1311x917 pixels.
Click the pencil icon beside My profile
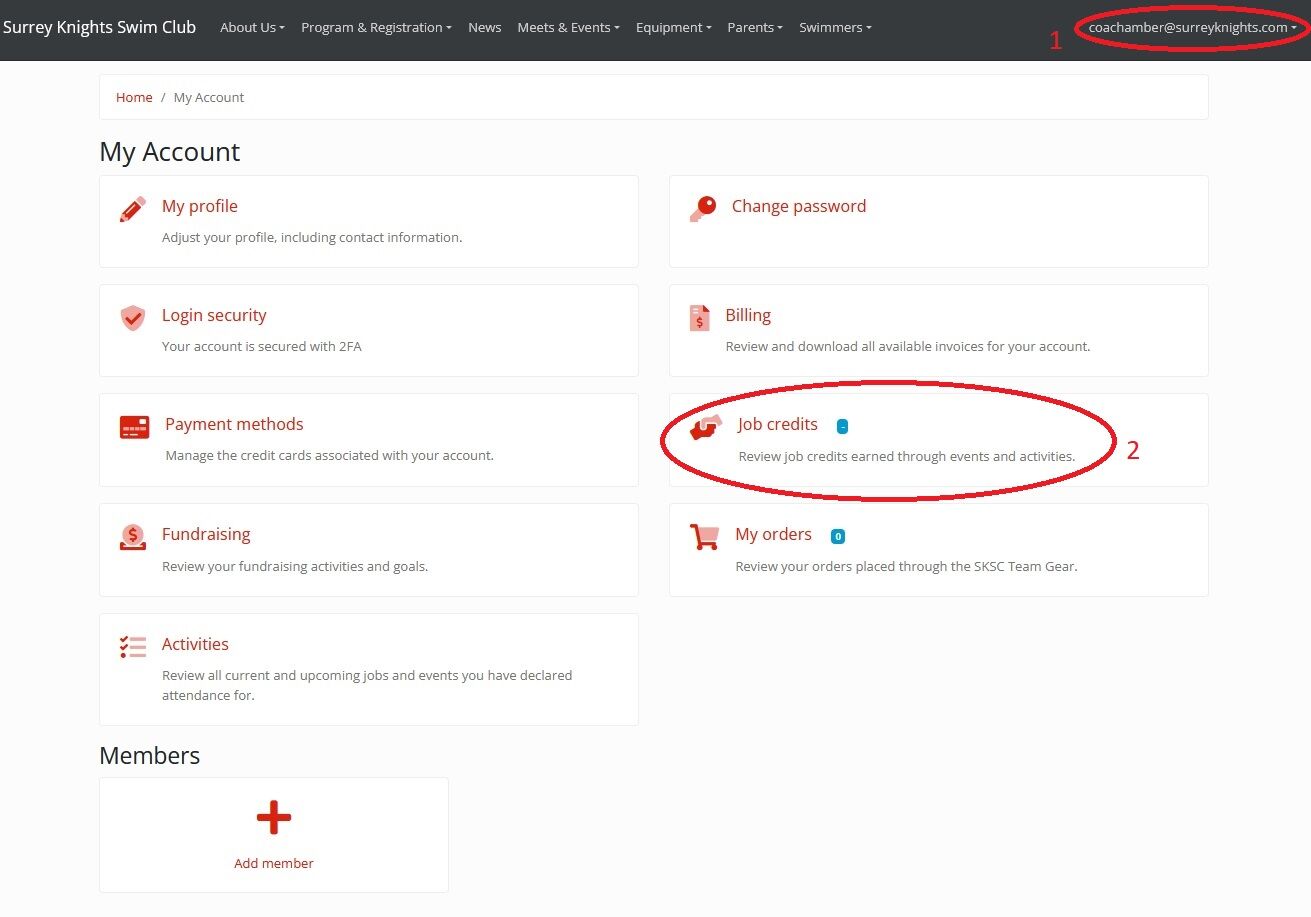tap(132, 209)
